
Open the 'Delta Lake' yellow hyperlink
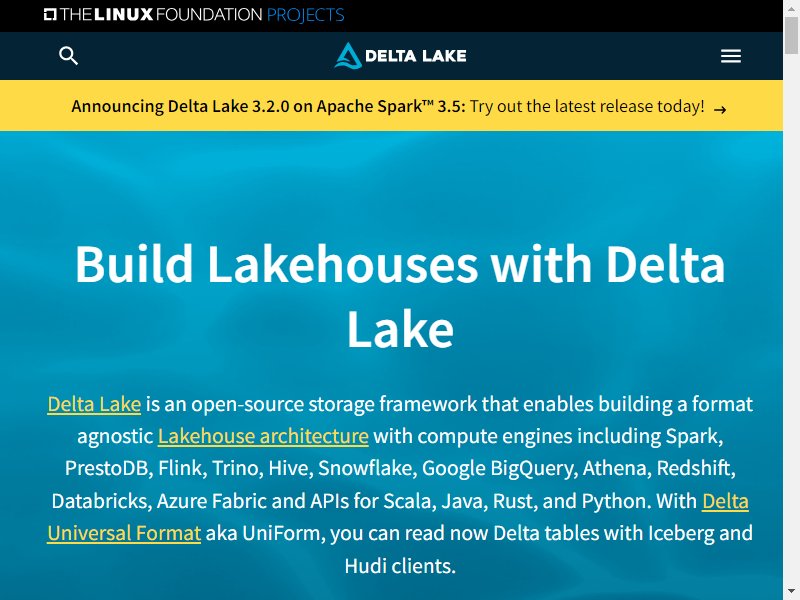pyautogui.click(x=94, y=404)
